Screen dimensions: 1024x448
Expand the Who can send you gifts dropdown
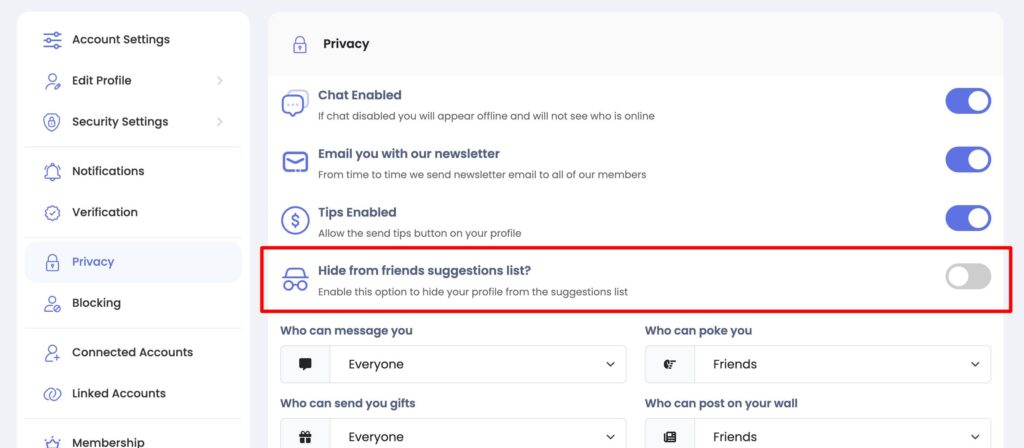click(x=453, y=436)
